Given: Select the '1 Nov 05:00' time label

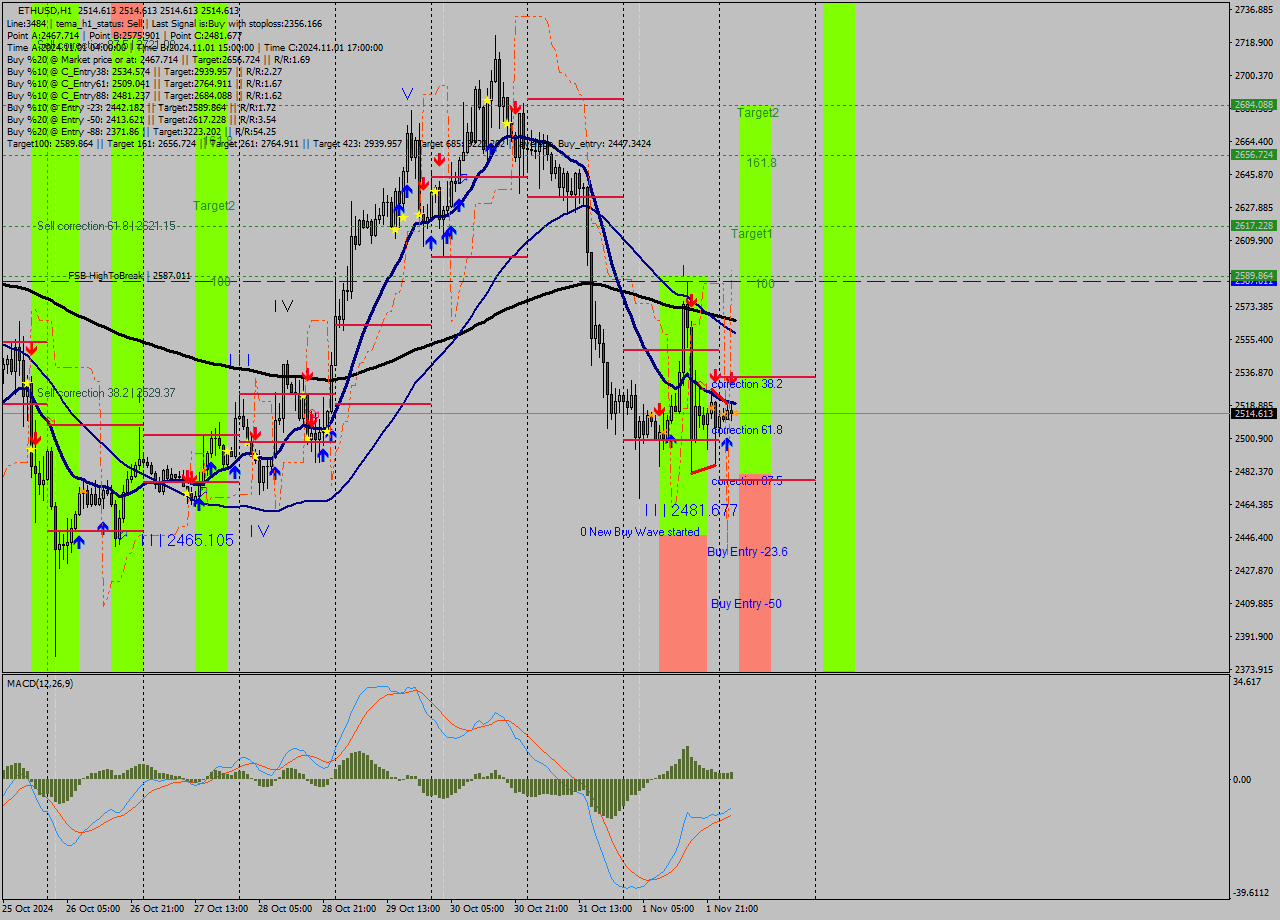Looking at the screenshot, I should tap(668, 909).
